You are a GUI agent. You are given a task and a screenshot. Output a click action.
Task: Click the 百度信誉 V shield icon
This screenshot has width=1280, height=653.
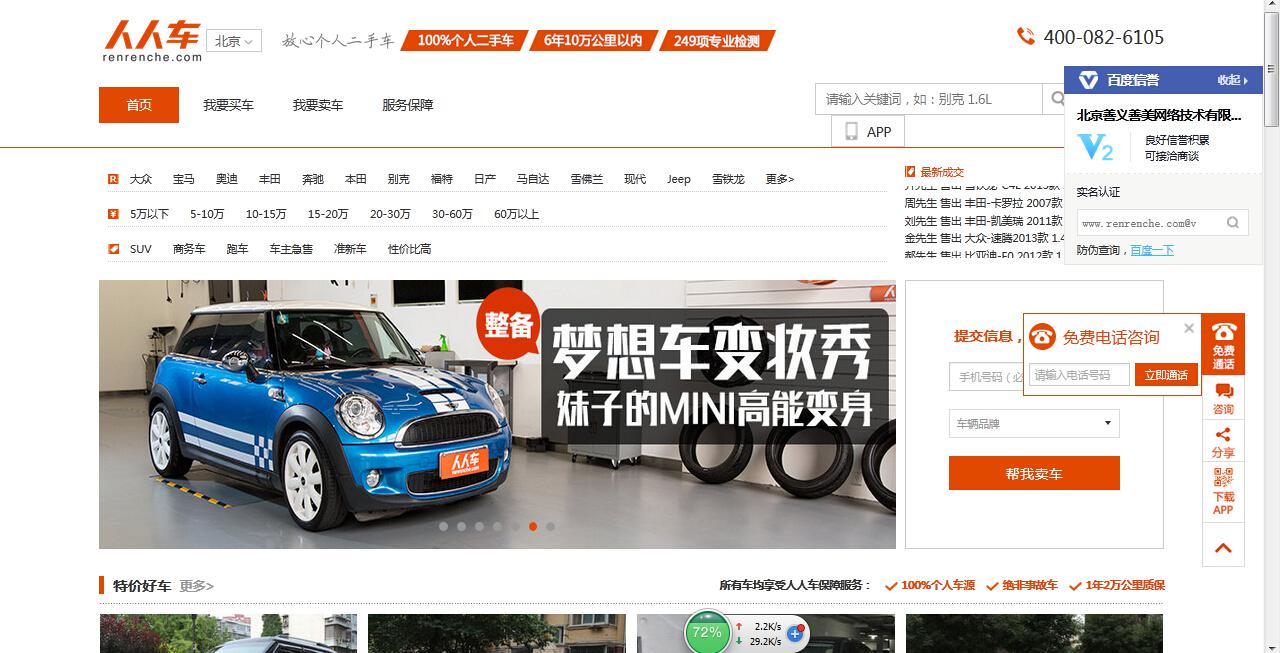(1088, 80)
